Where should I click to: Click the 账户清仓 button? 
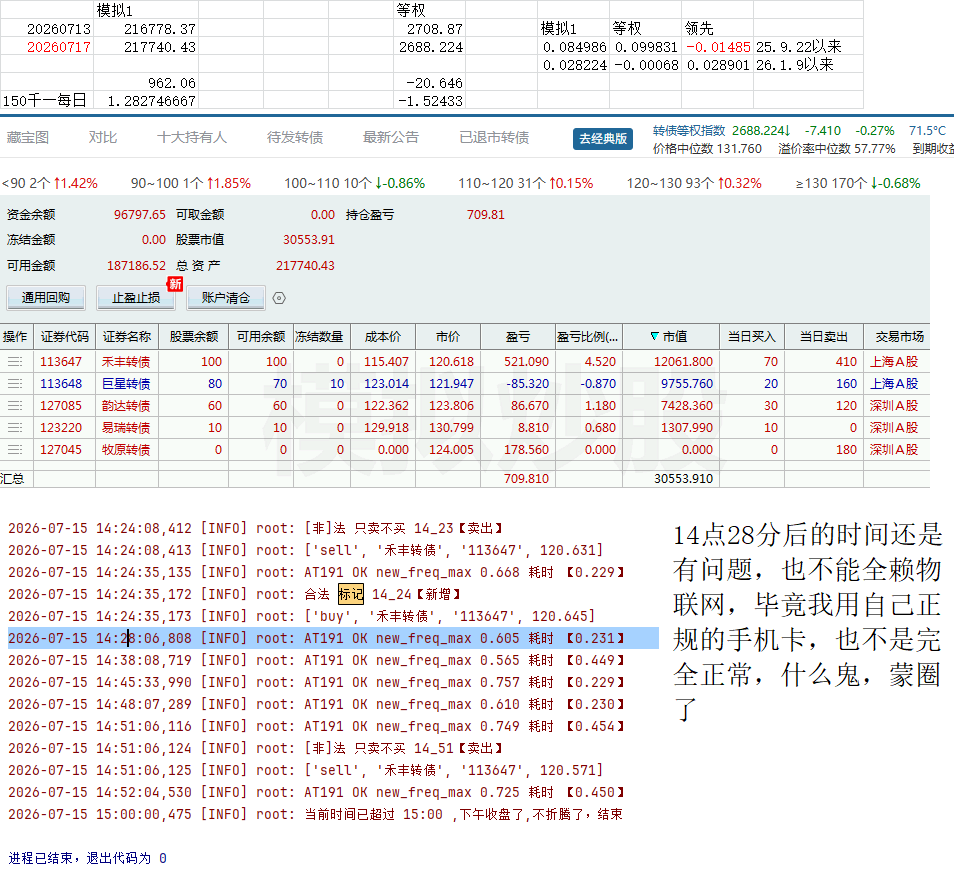coord(226,297)
